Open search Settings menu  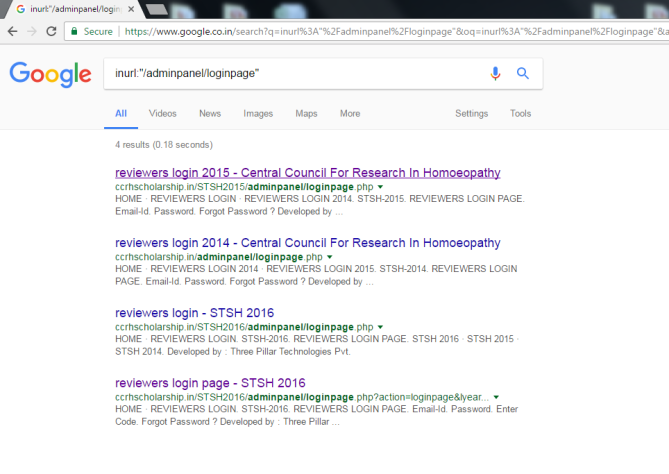pos(471,113)
